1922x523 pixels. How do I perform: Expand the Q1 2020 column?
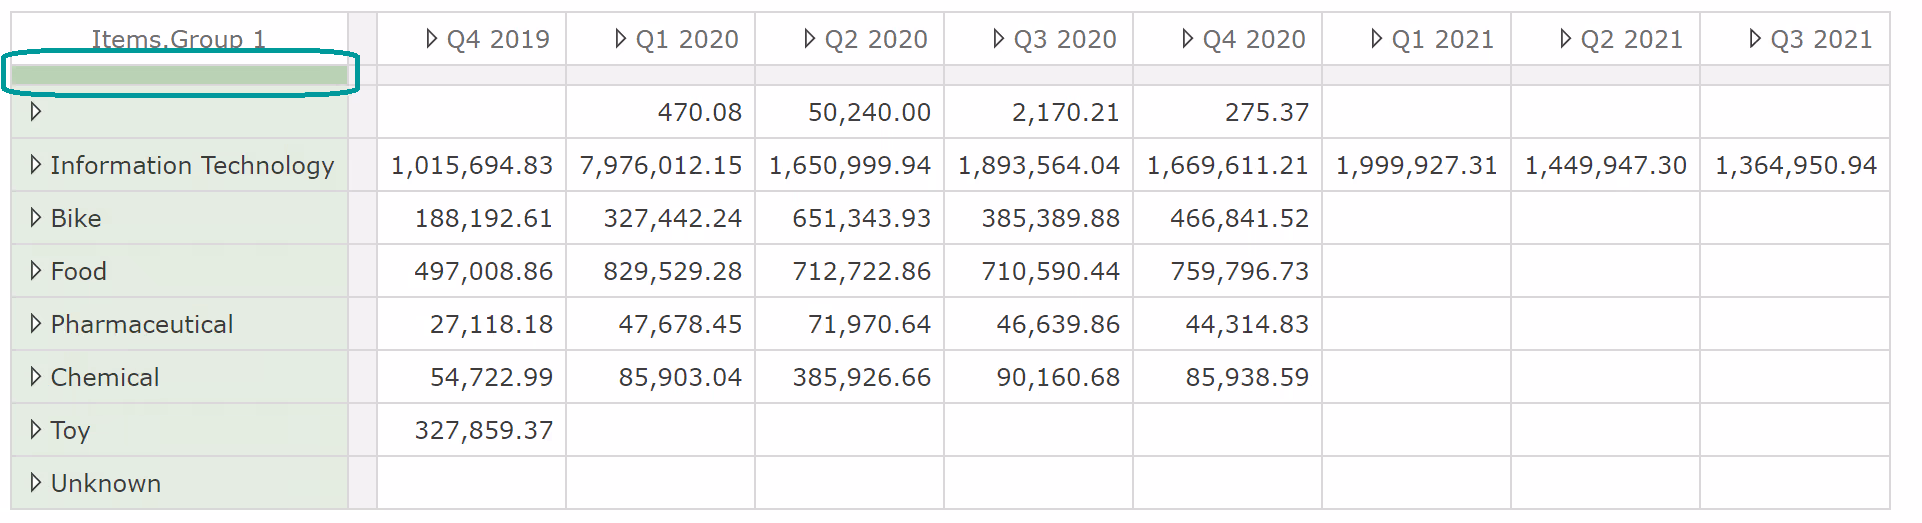[620, 39]
